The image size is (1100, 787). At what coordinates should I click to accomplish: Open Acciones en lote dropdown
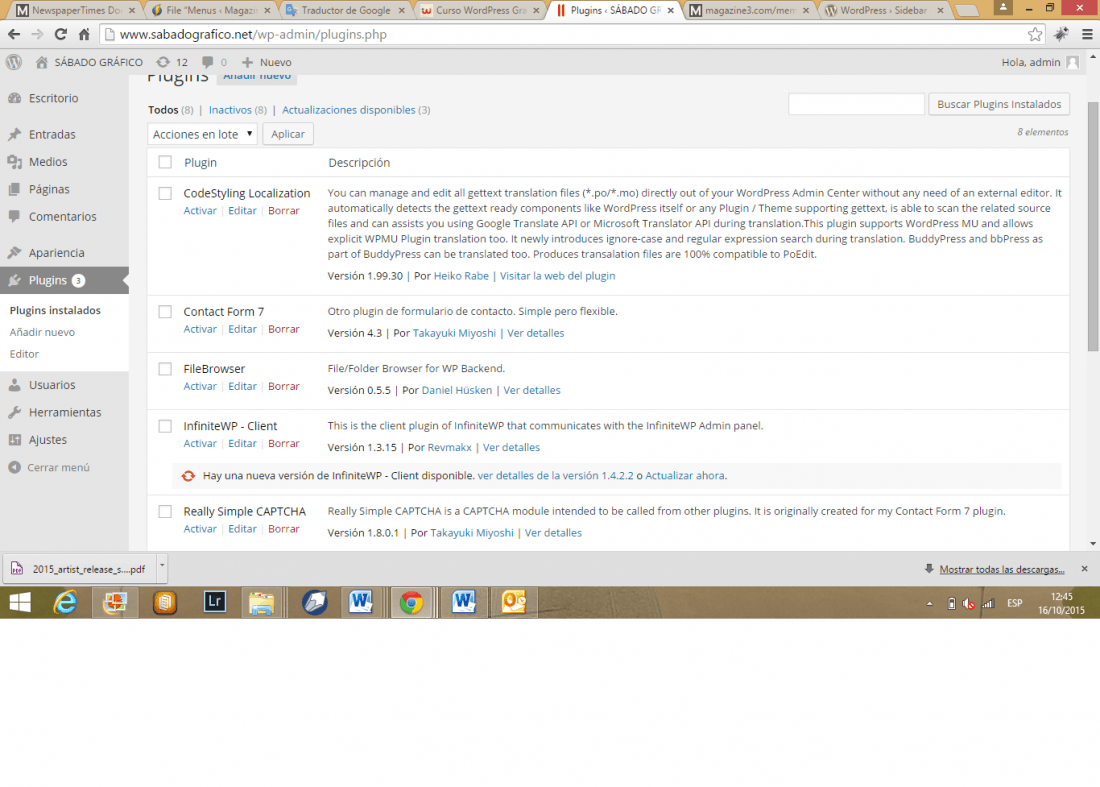pyautogui.click(x=203, y=134)
